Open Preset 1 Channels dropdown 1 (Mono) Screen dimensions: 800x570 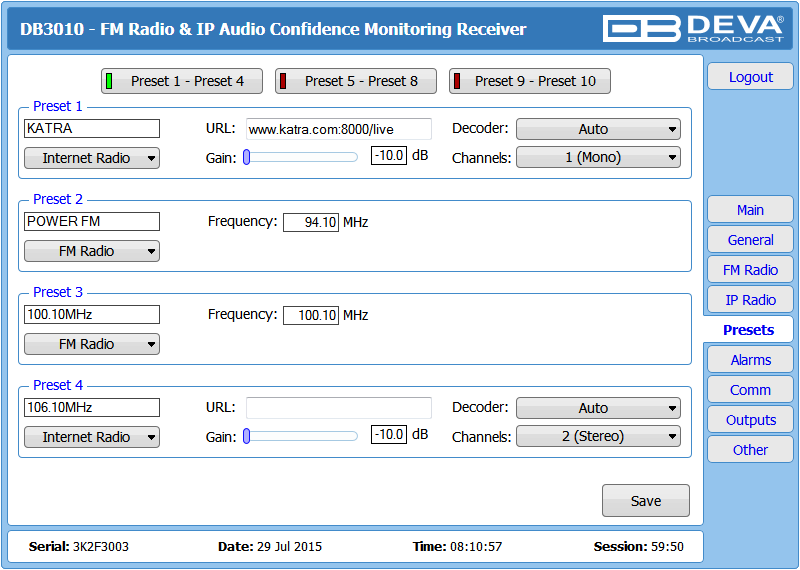(x=598, y=157)
